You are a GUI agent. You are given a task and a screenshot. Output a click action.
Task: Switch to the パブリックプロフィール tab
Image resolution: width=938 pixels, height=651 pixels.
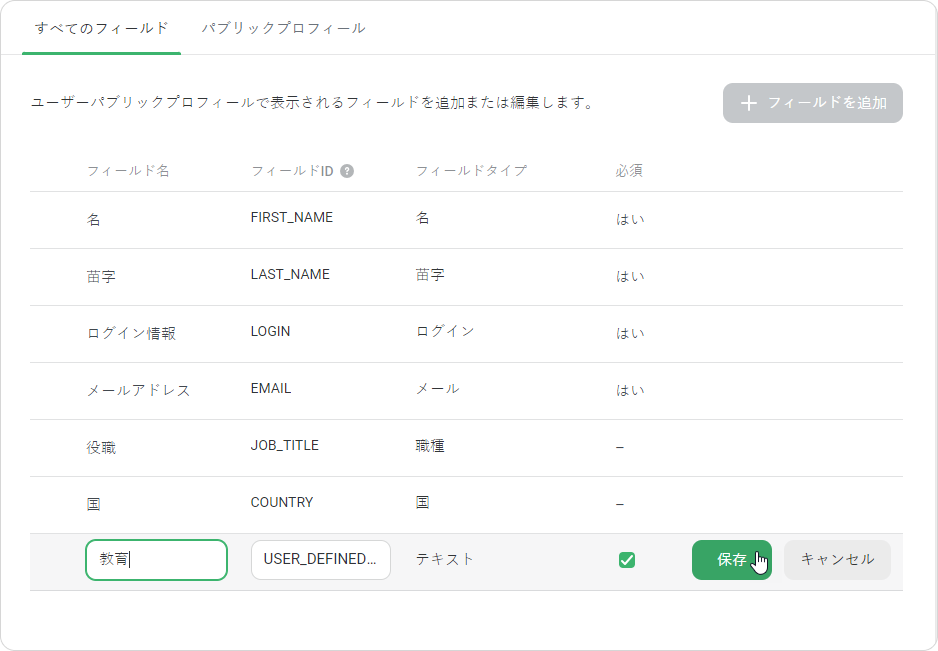pos(284,28)
